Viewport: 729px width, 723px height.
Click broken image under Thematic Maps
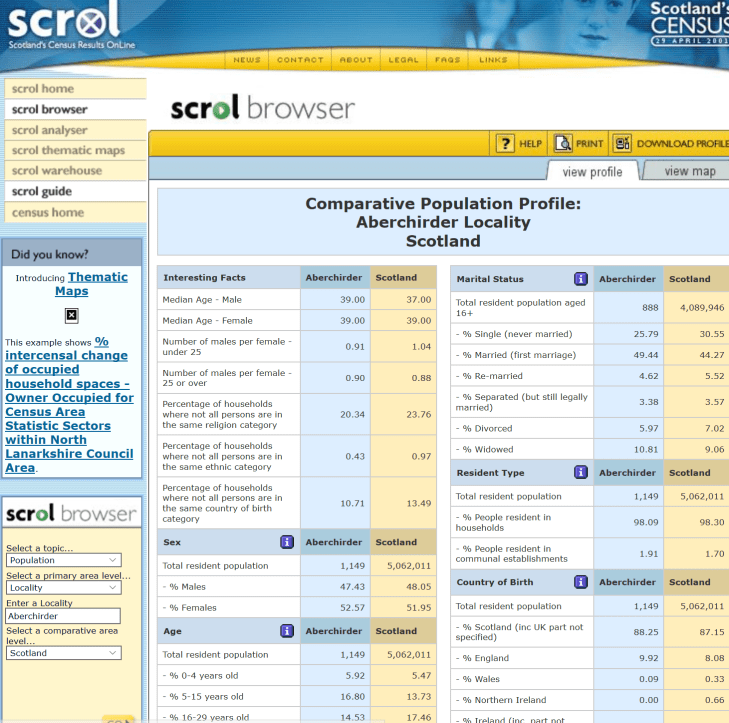pyautogui.click(x=71, y=315)
